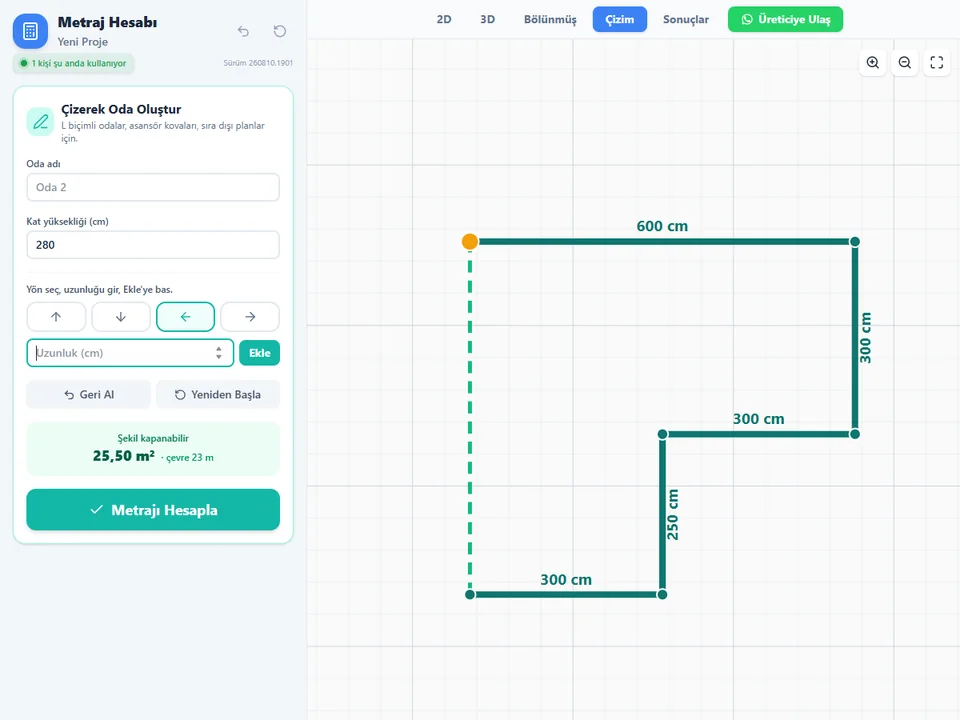The image size is (960, 720).
Task: Fit drawing to fullscreen view
Action: (x=937, y=62)
